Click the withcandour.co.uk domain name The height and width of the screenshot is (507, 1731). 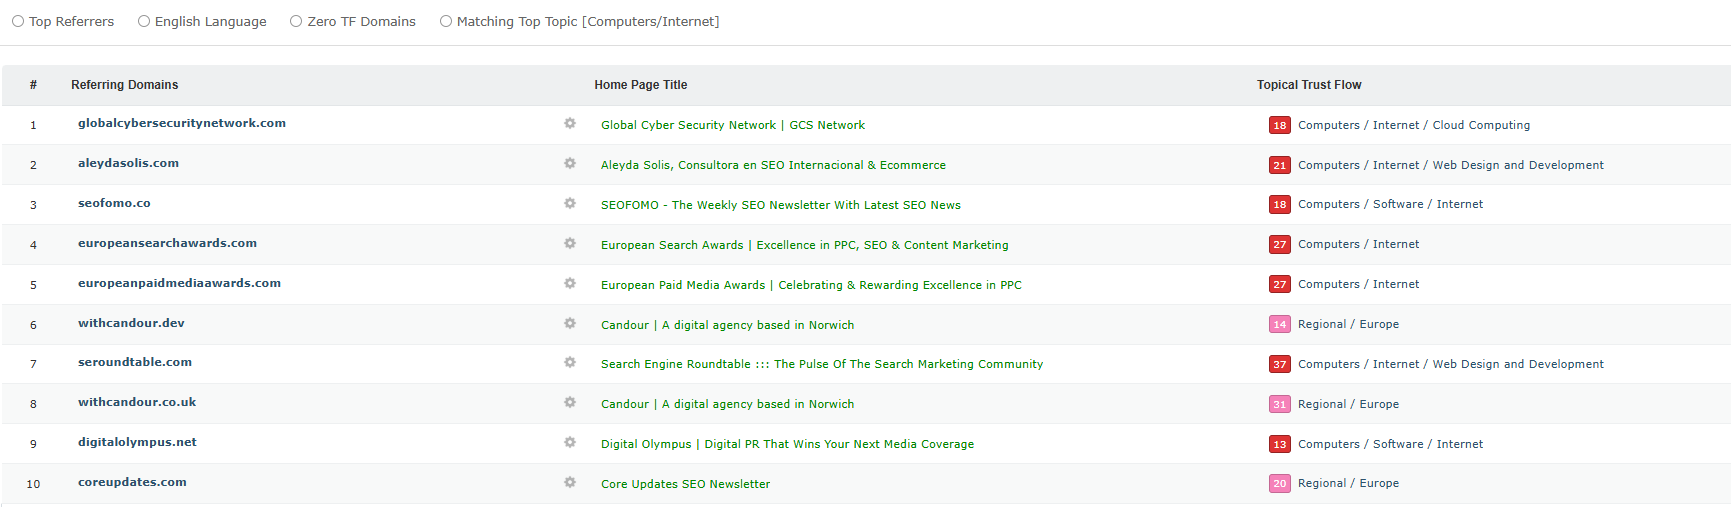[x=137, y=402]
